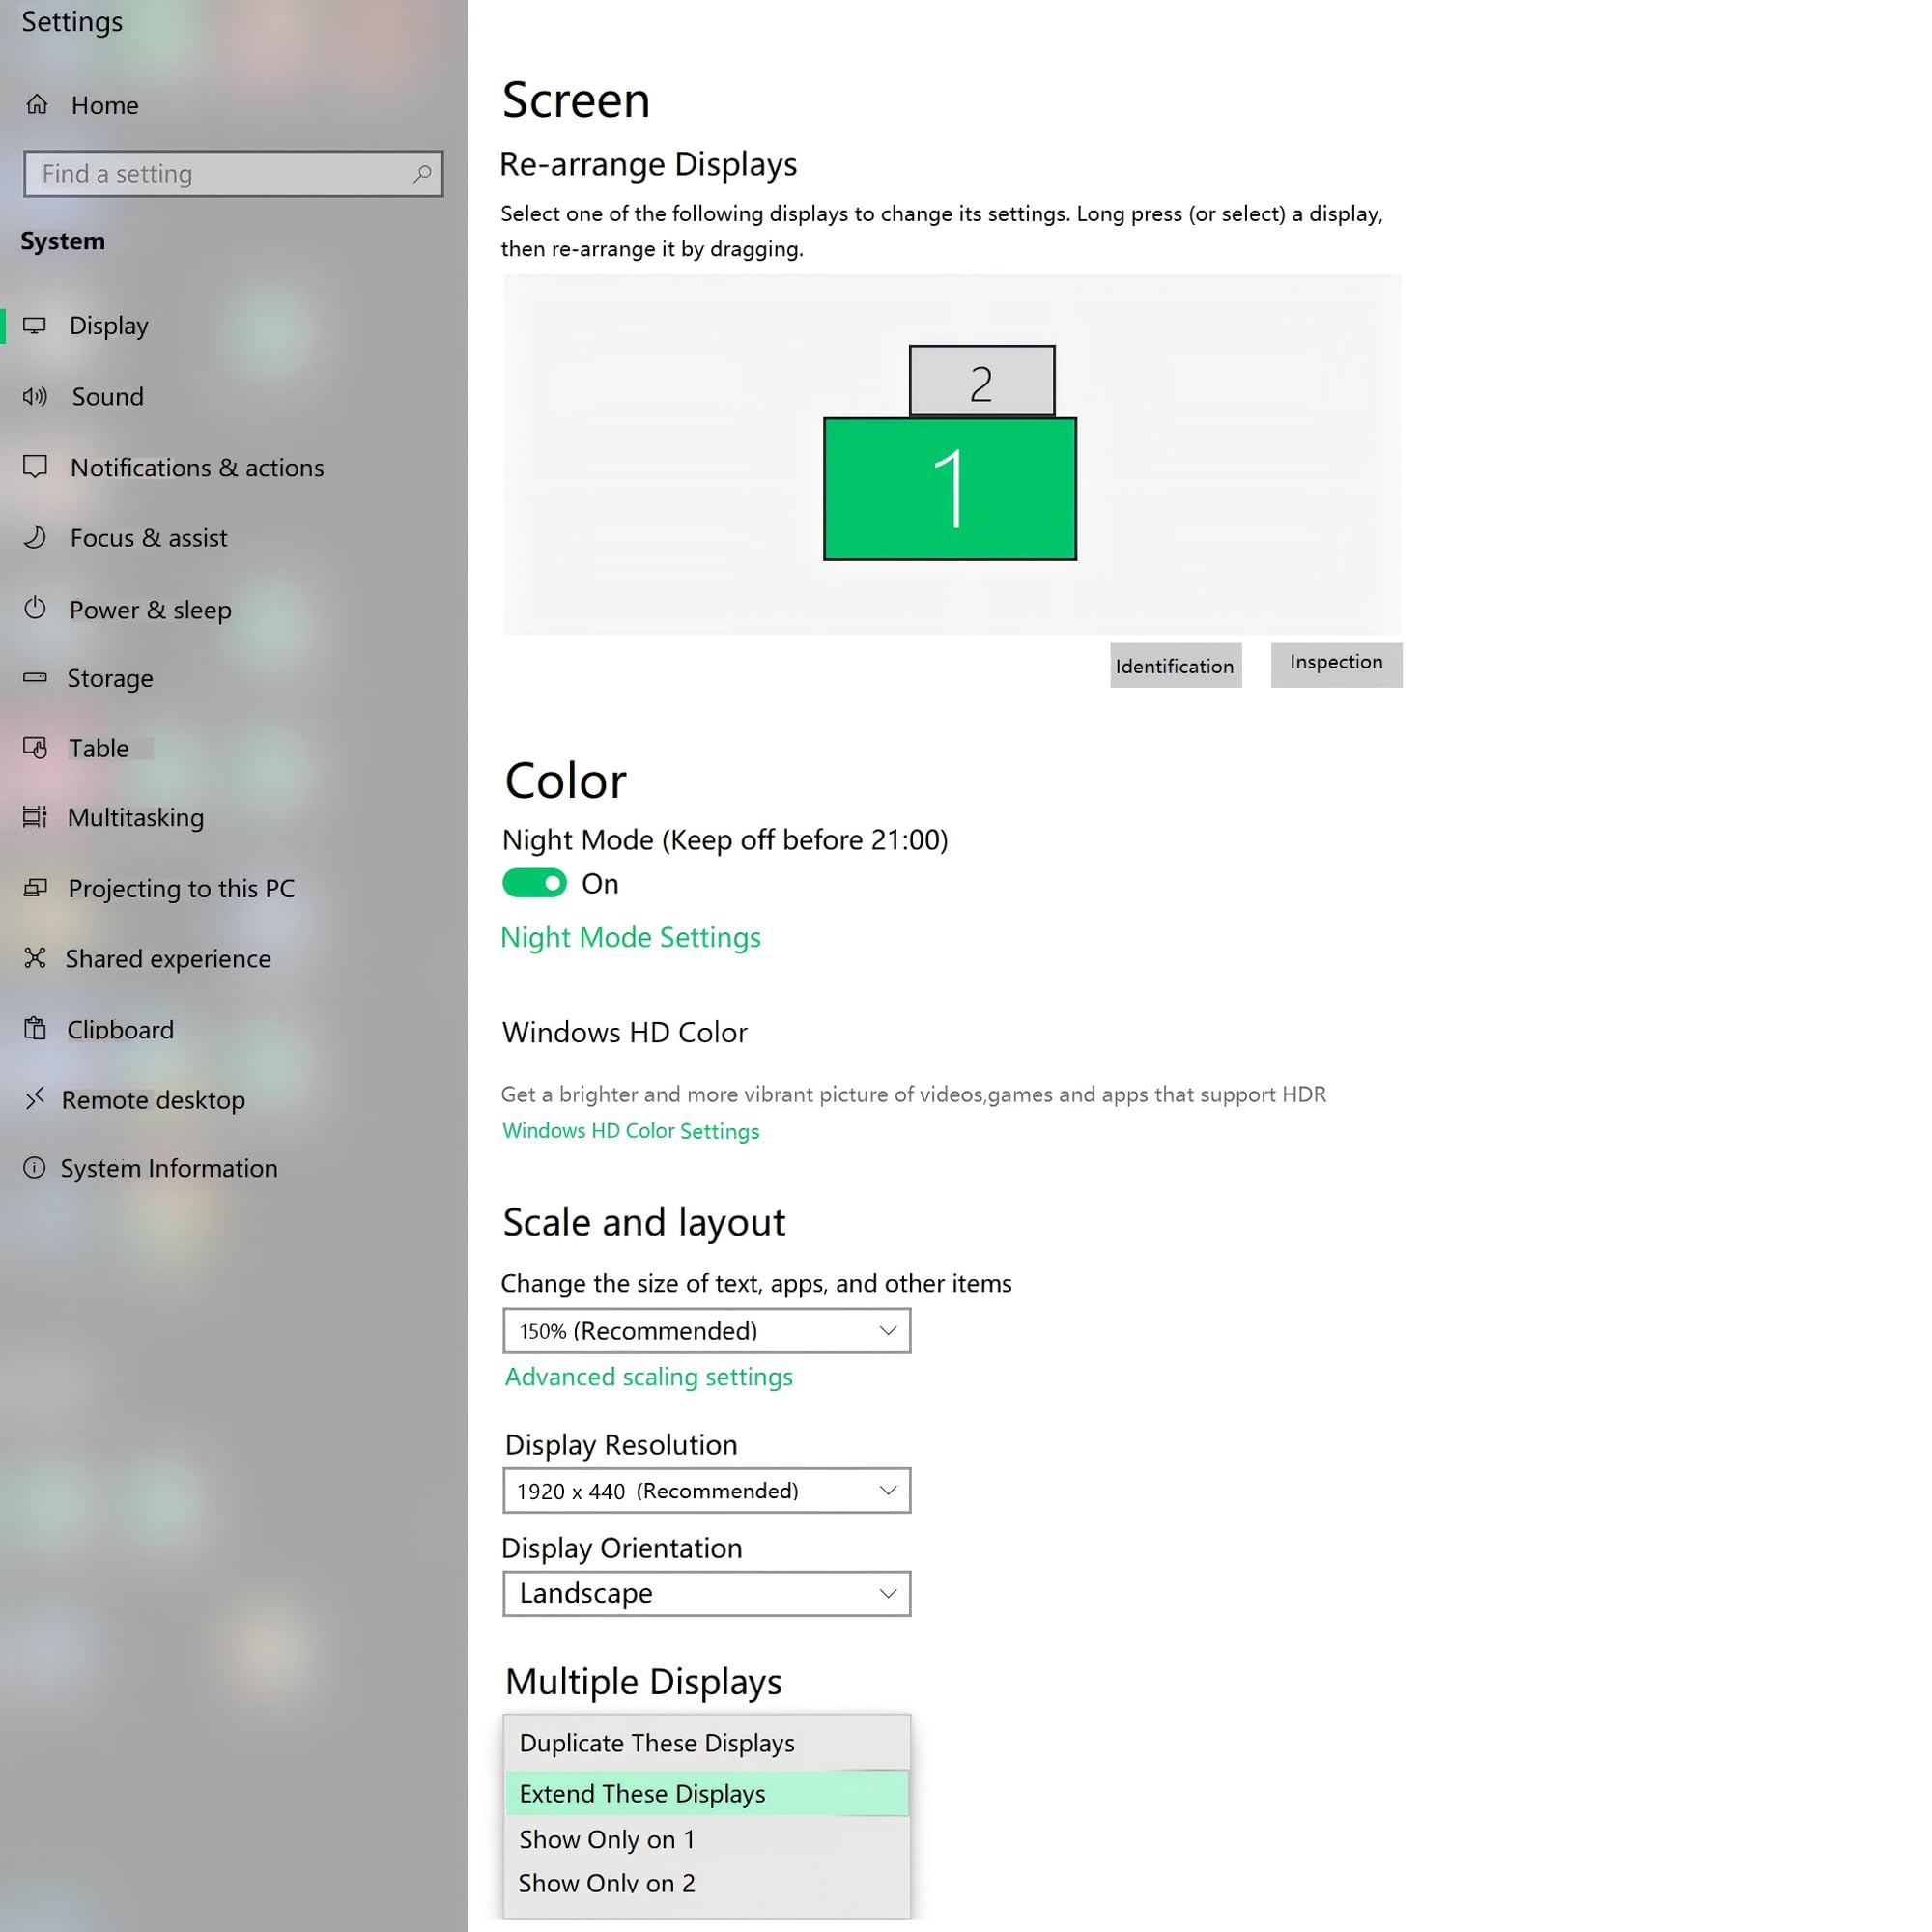
Task: Open Sound settings via speaker icon
Action: point(35,396)
